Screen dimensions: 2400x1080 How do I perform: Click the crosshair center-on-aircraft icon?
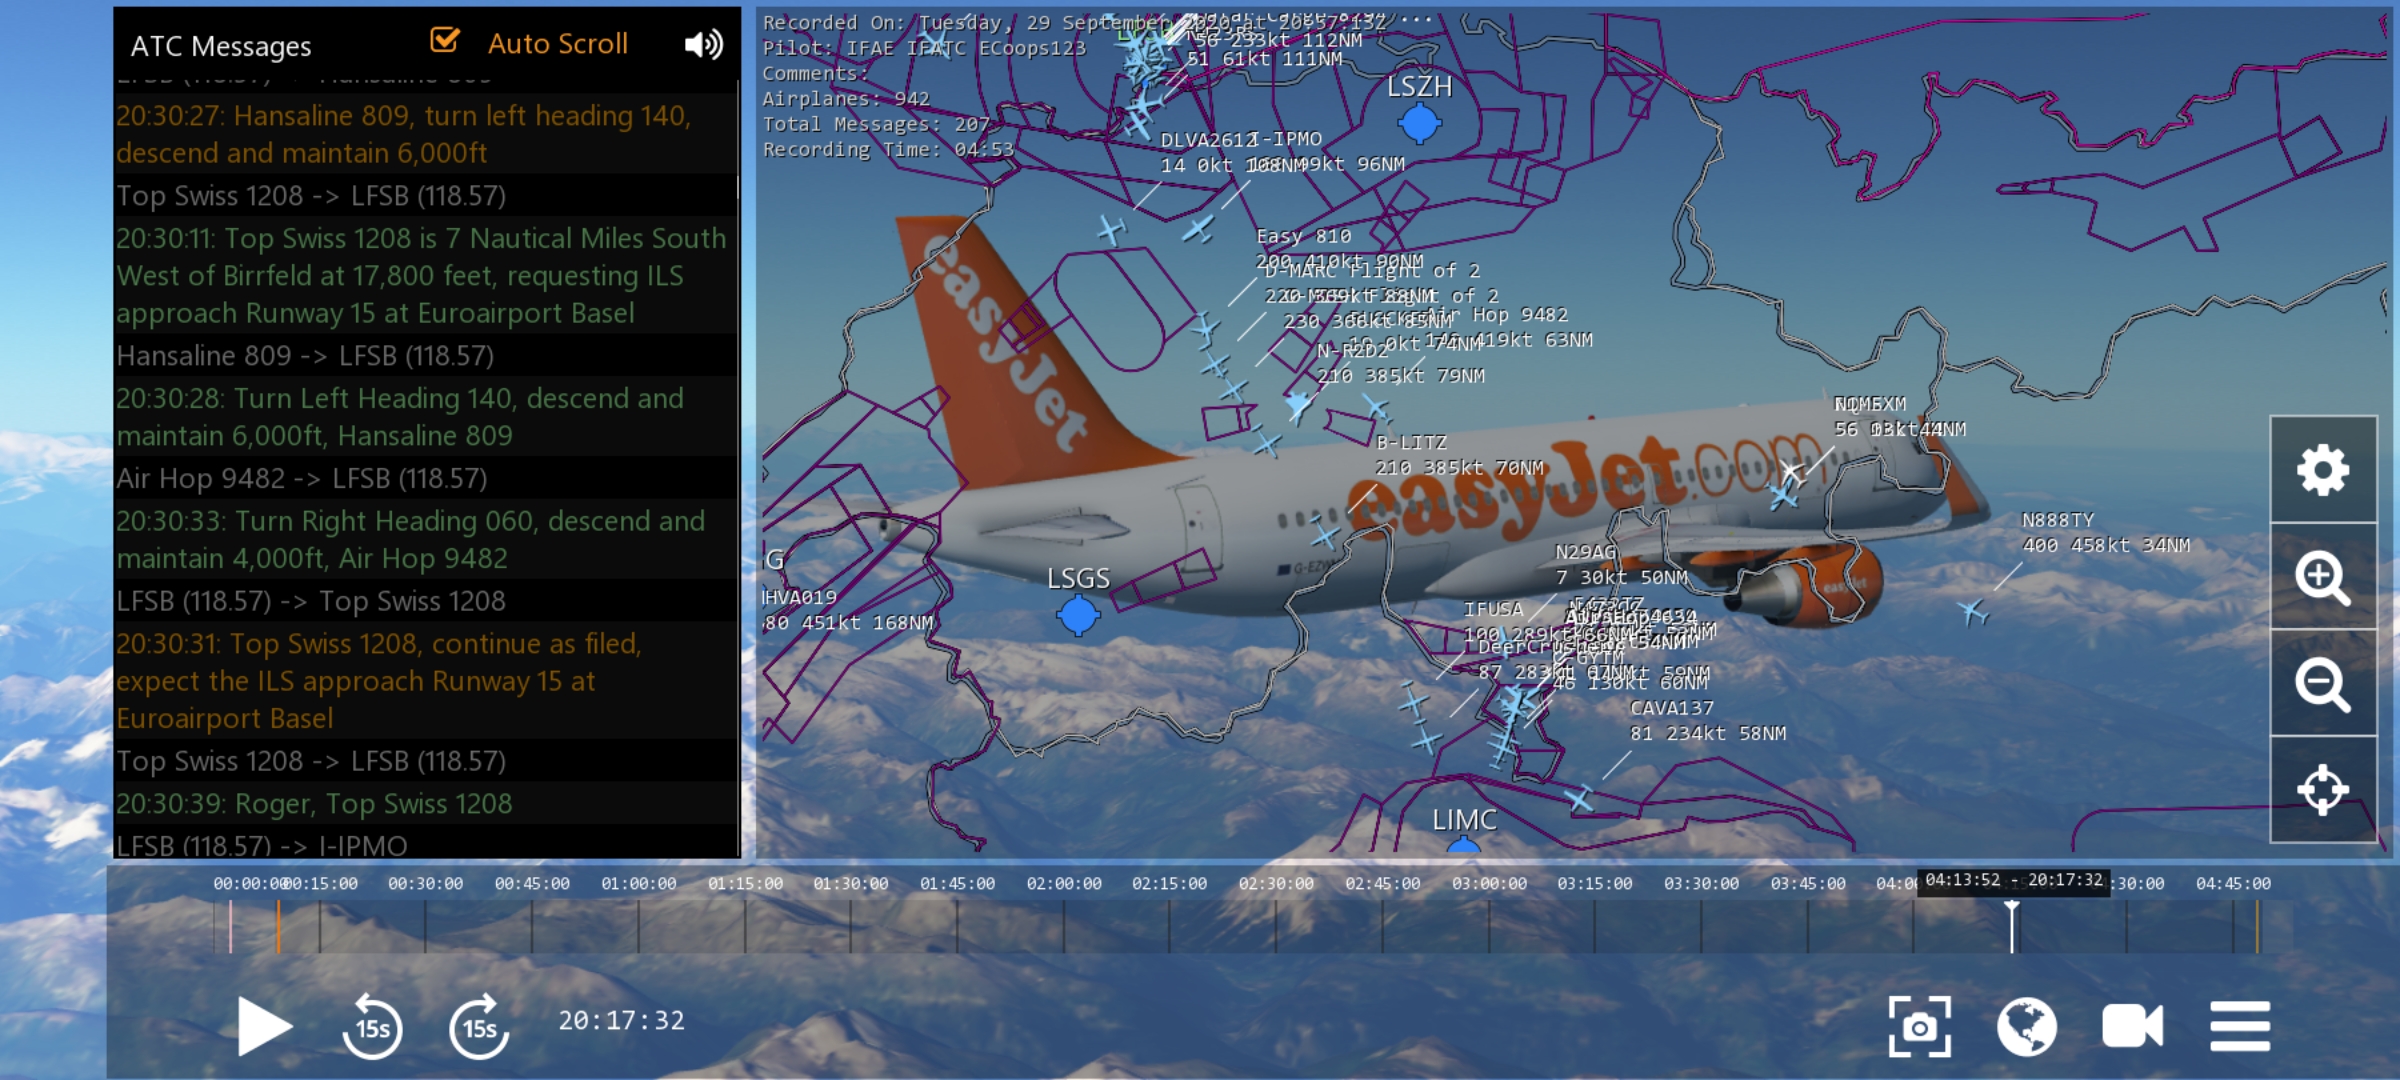point(2323,791)
